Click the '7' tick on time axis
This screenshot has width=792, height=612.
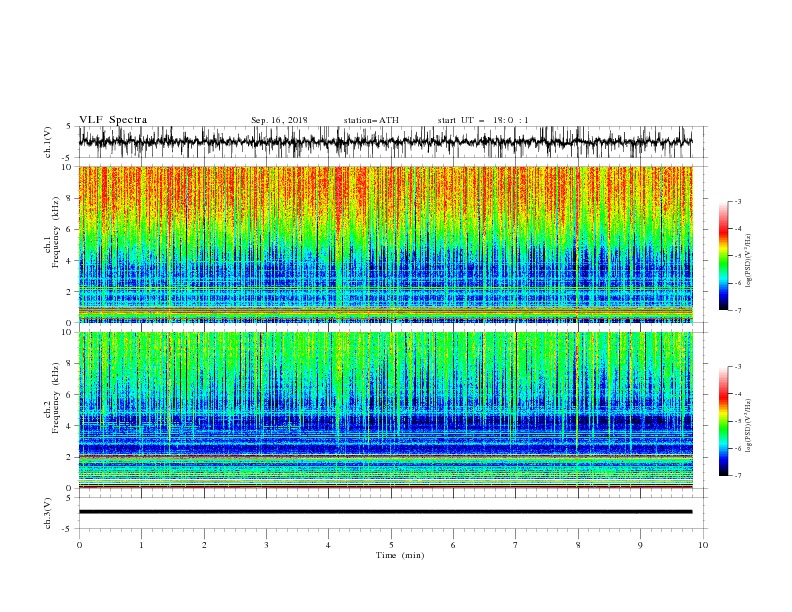coord(516,545)
